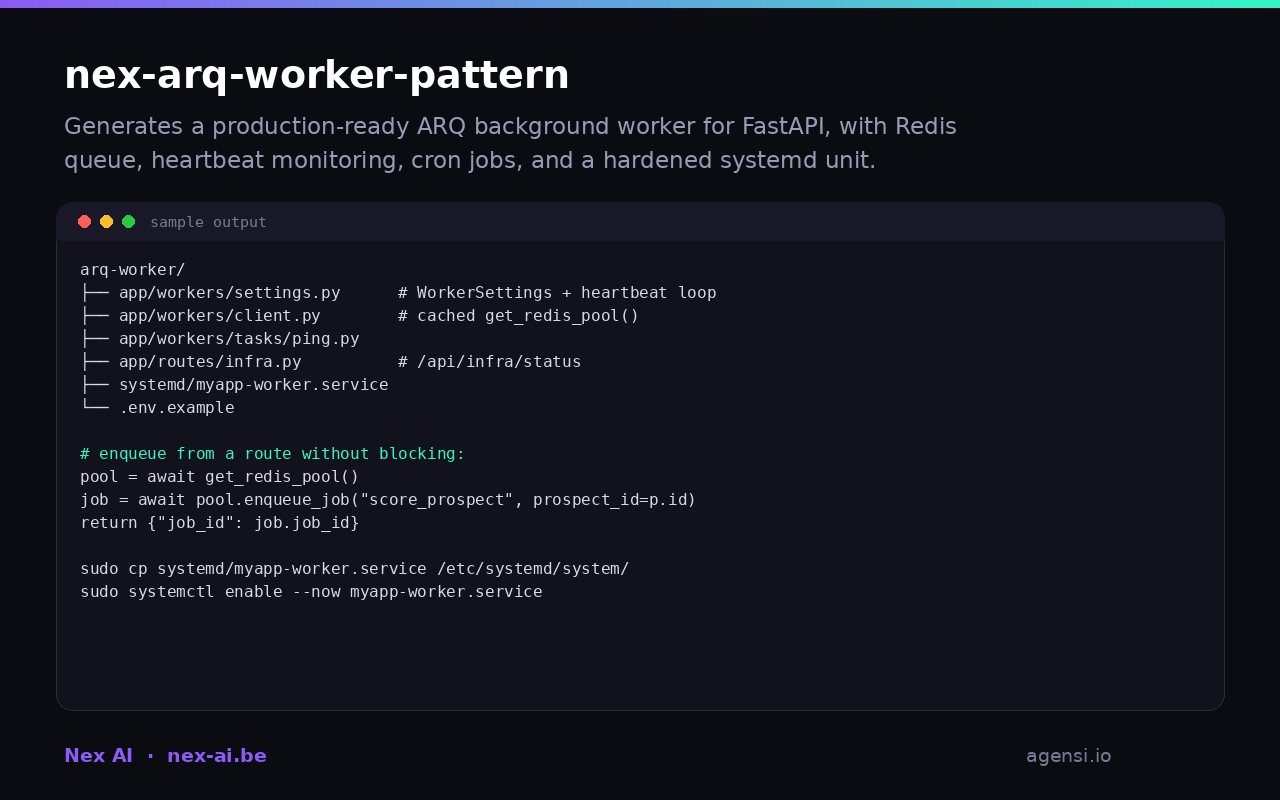Open the agensi.io link
This screenshot has height=800, width=1280.
(1068, 756)
